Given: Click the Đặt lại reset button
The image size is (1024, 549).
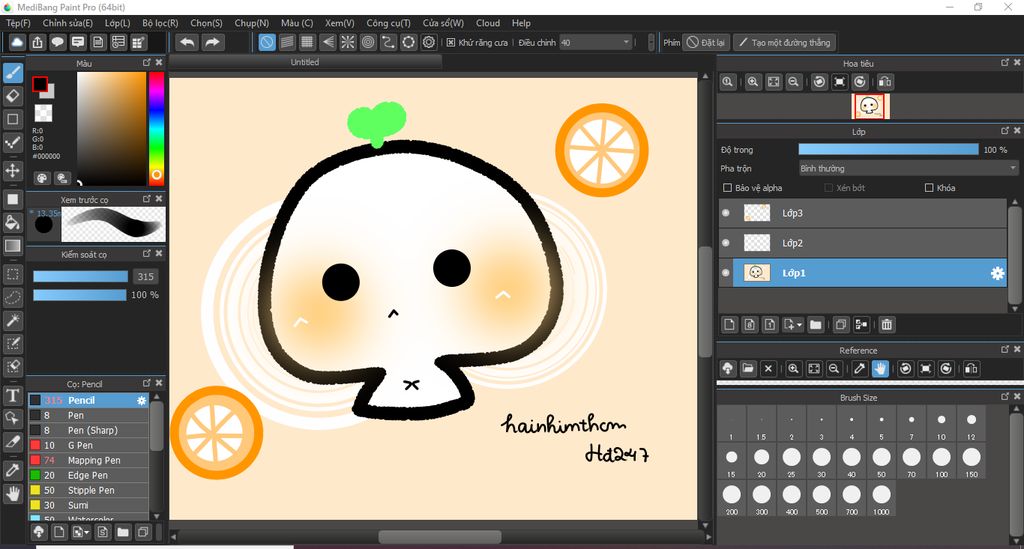Looking at the screenshot, I should (707, 42).
